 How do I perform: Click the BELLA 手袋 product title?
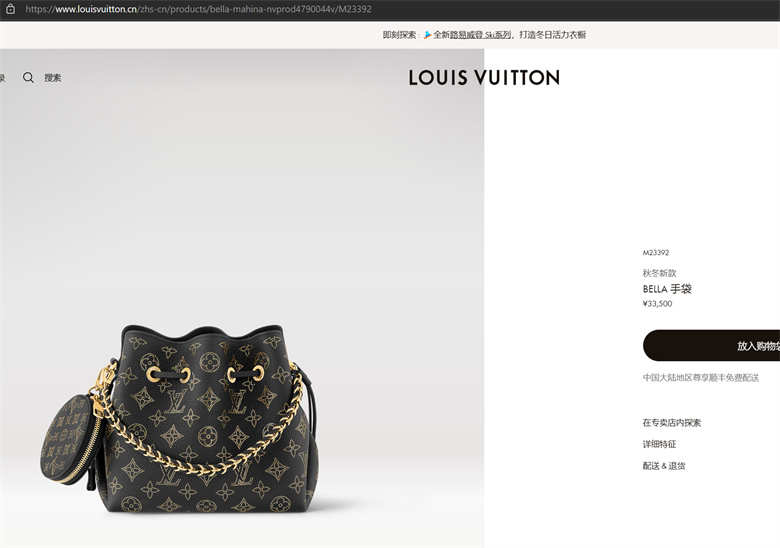coord(667,289)
